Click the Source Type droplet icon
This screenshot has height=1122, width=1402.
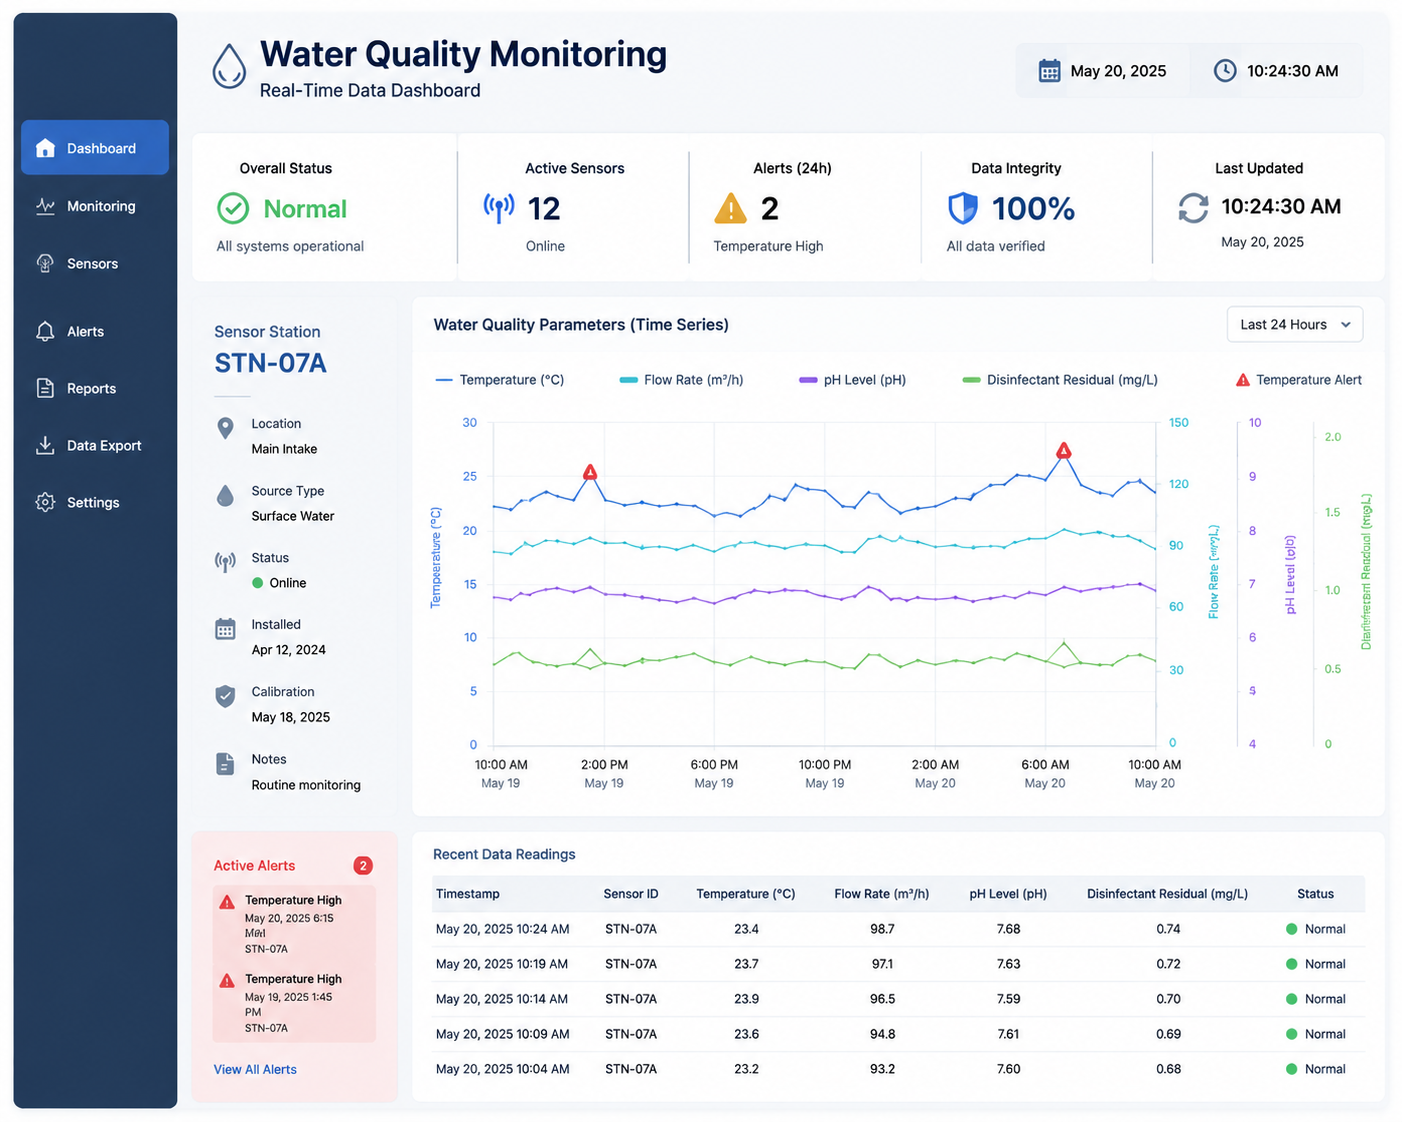click(x=226, y=495)
